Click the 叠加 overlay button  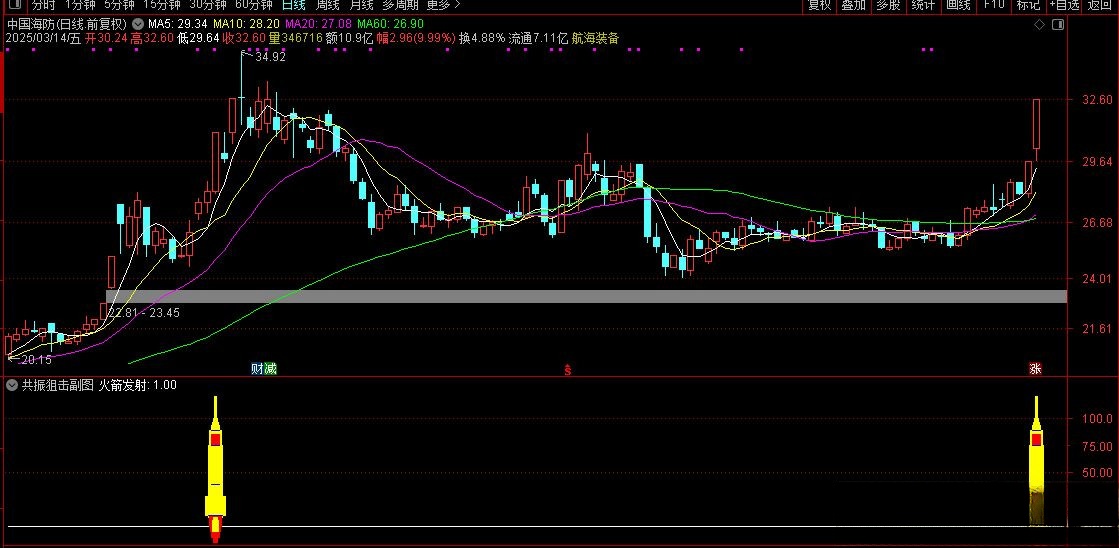853,5
